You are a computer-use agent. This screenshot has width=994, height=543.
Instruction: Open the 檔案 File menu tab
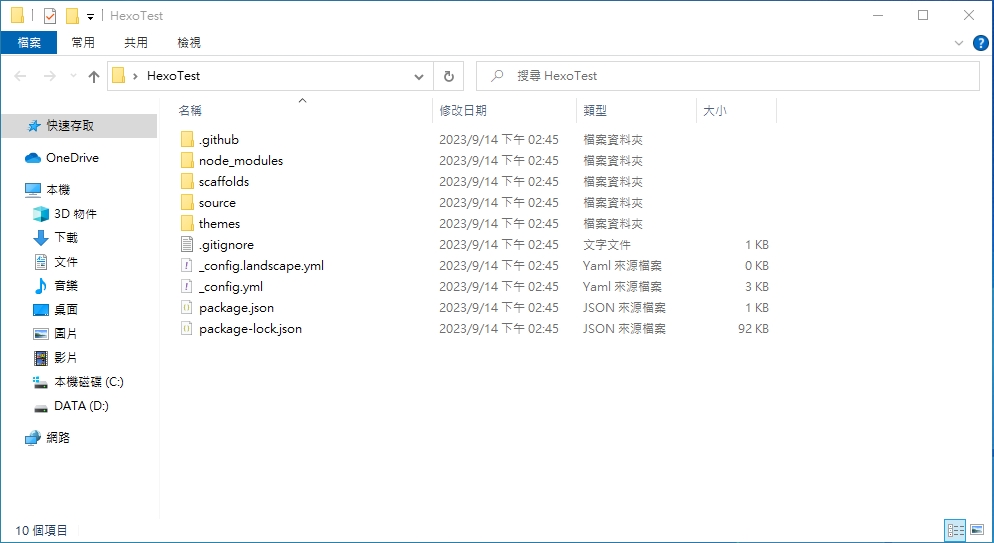click(29, 42)
